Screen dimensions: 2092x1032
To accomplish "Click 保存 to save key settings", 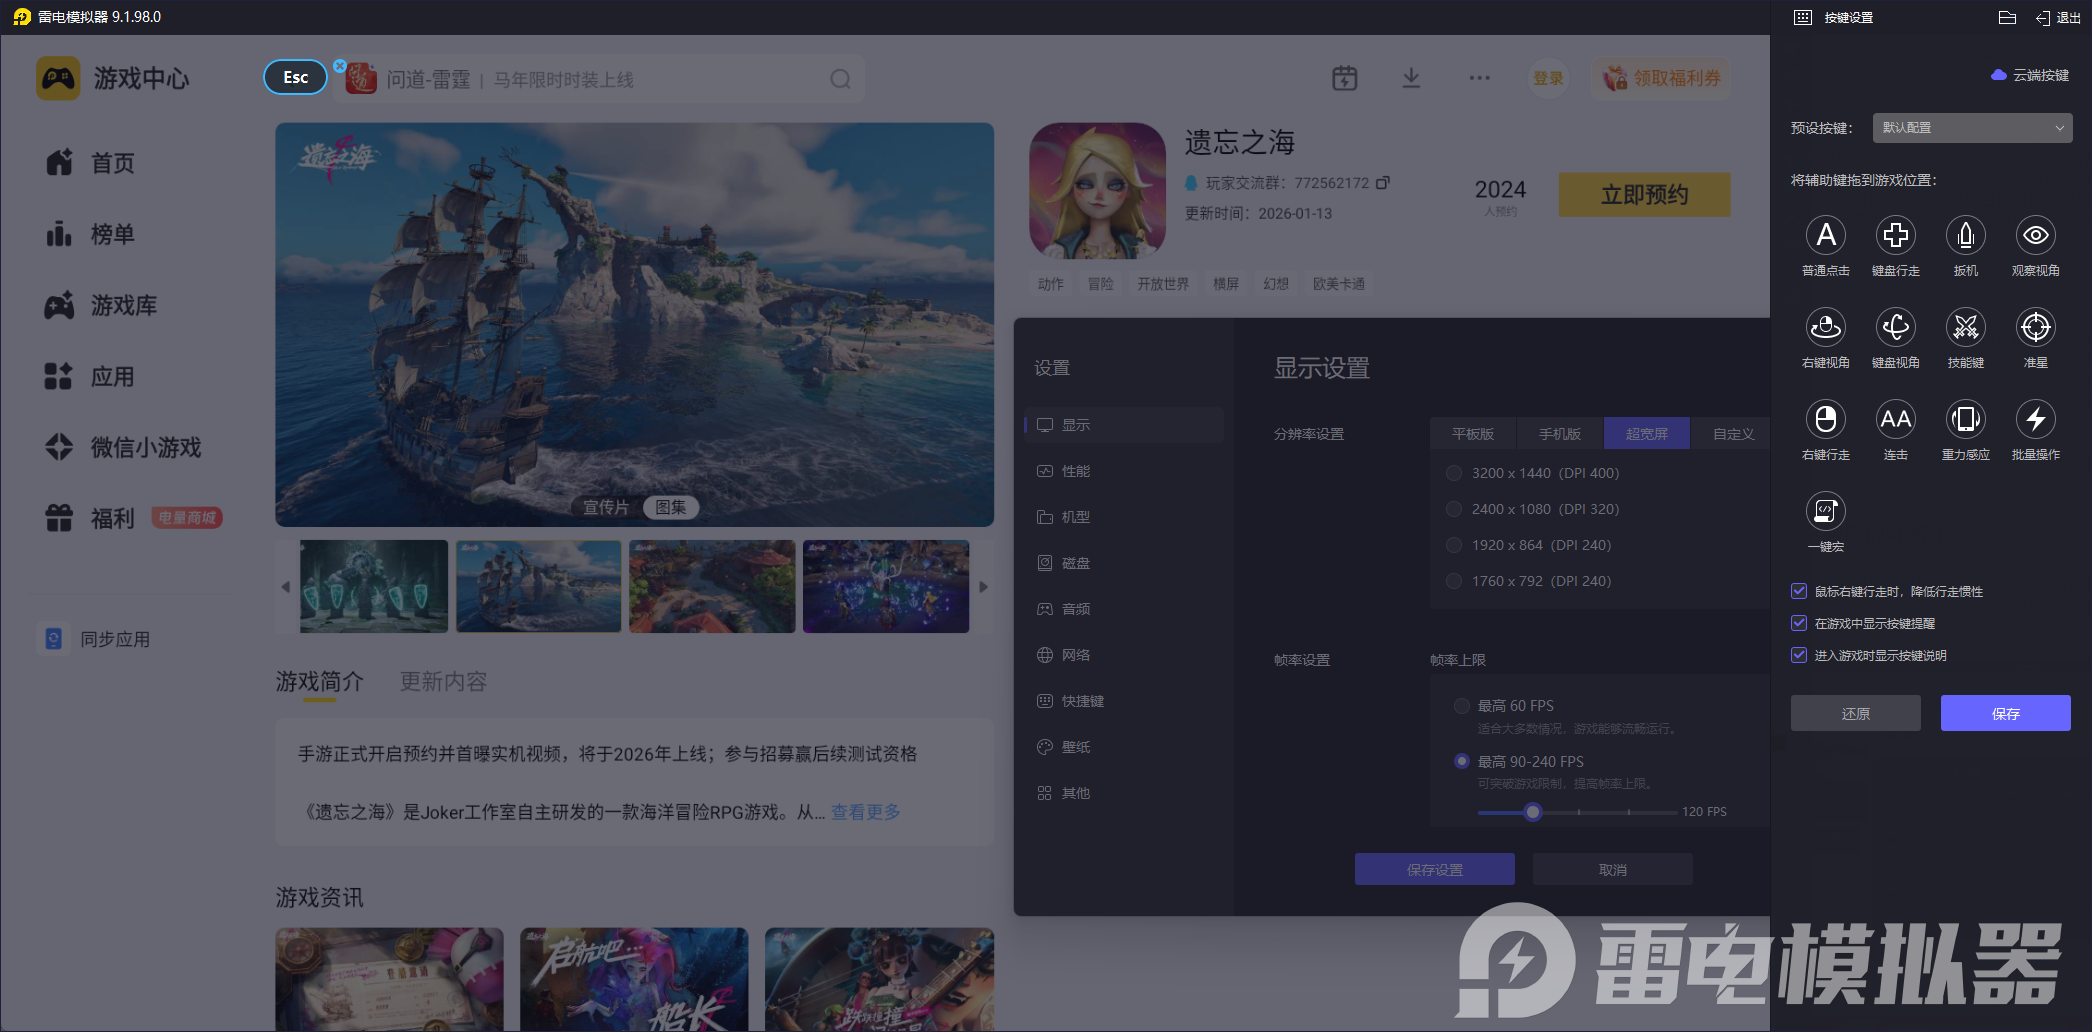I will [2006, 713].
